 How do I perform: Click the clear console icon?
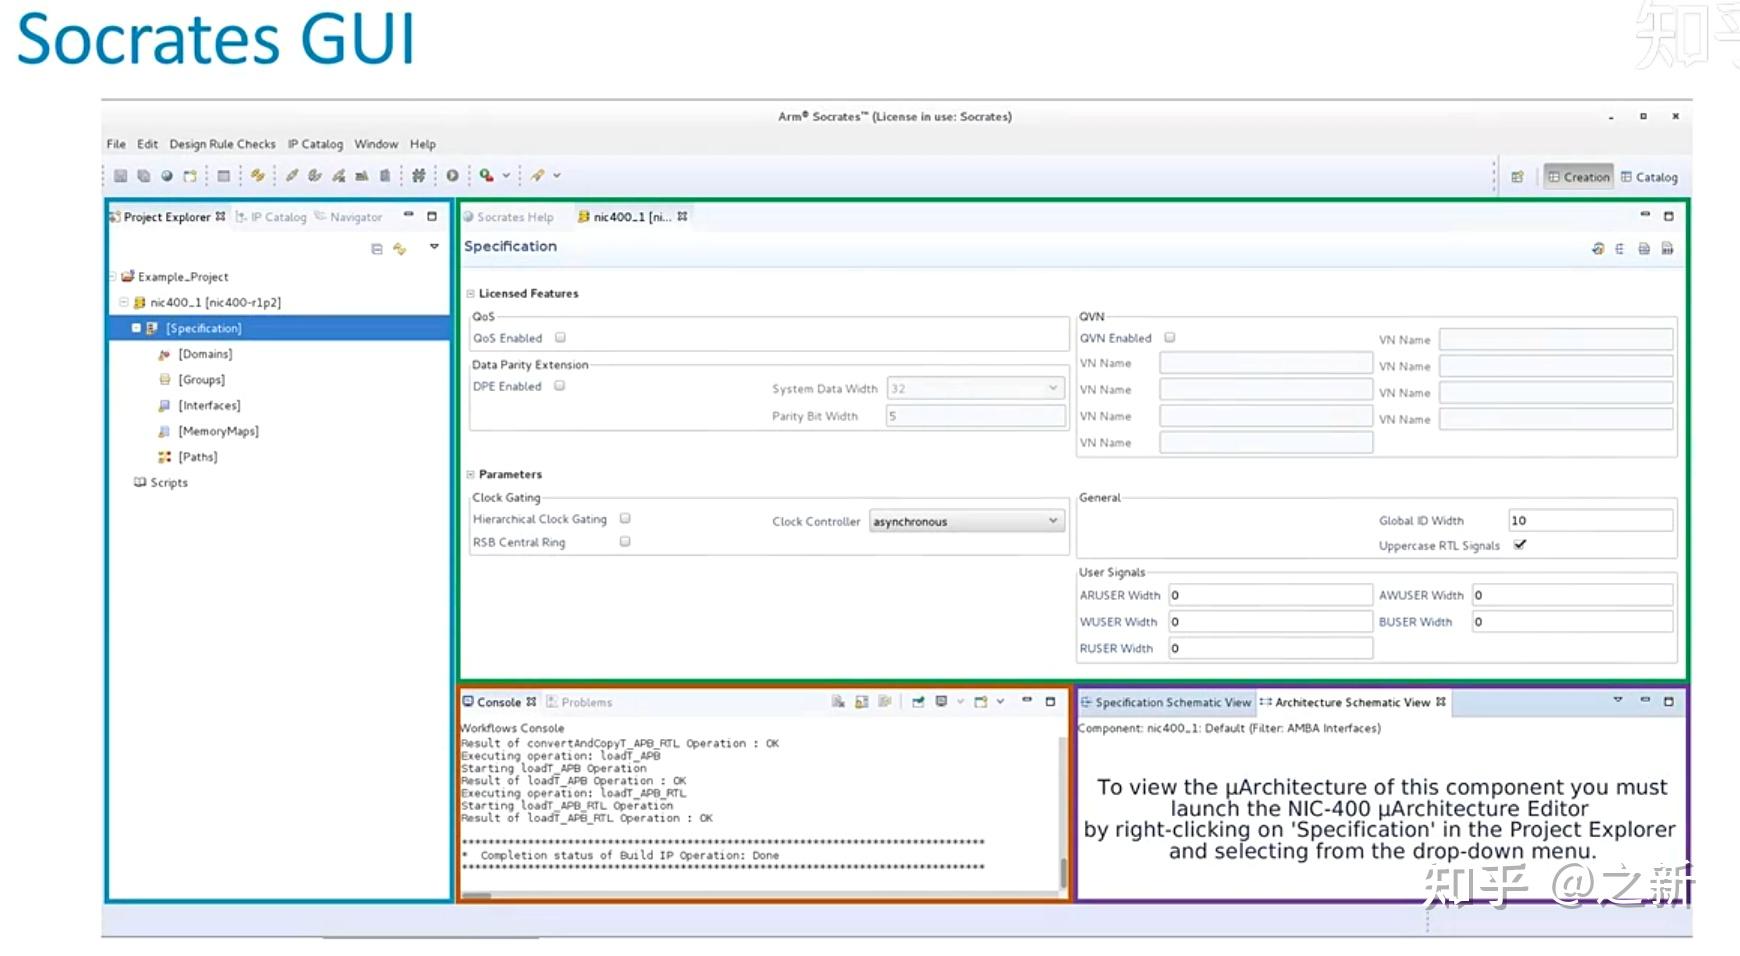838,702
